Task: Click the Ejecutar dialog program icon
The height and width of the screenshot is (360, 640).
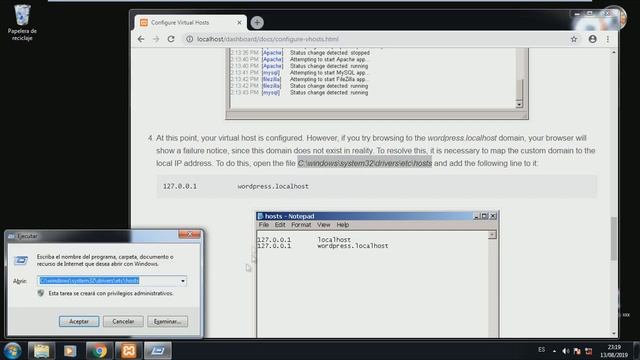Action: pyautogui.click(x=21, y=260)
